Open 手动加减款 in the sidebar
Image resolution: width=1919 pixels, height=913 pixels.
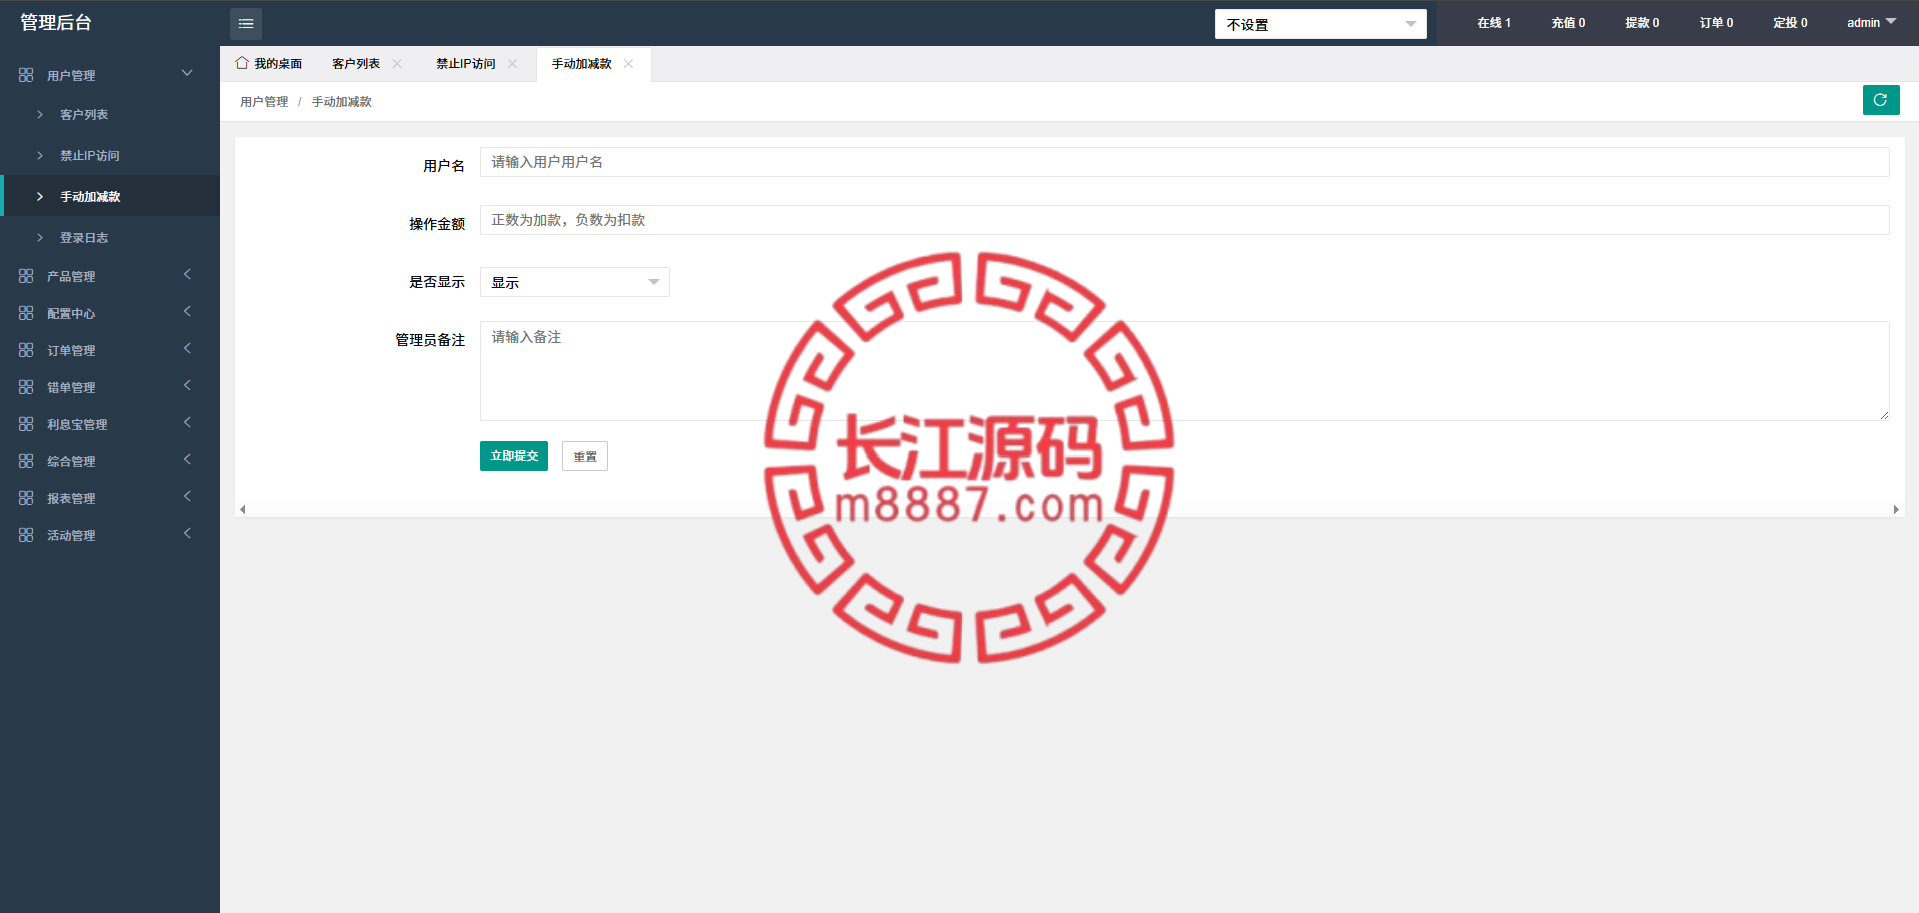[110, 196]
